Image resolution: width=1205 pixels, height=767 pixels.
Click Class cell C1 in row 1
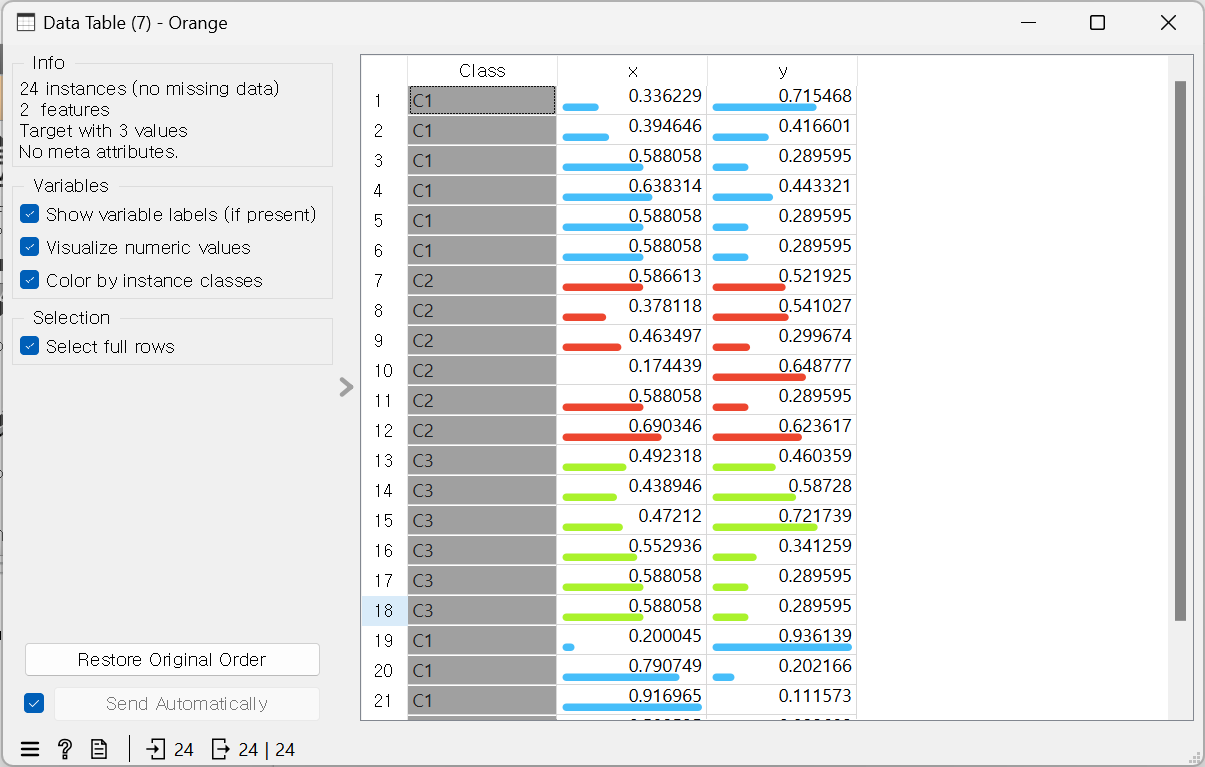coord(482,100)
